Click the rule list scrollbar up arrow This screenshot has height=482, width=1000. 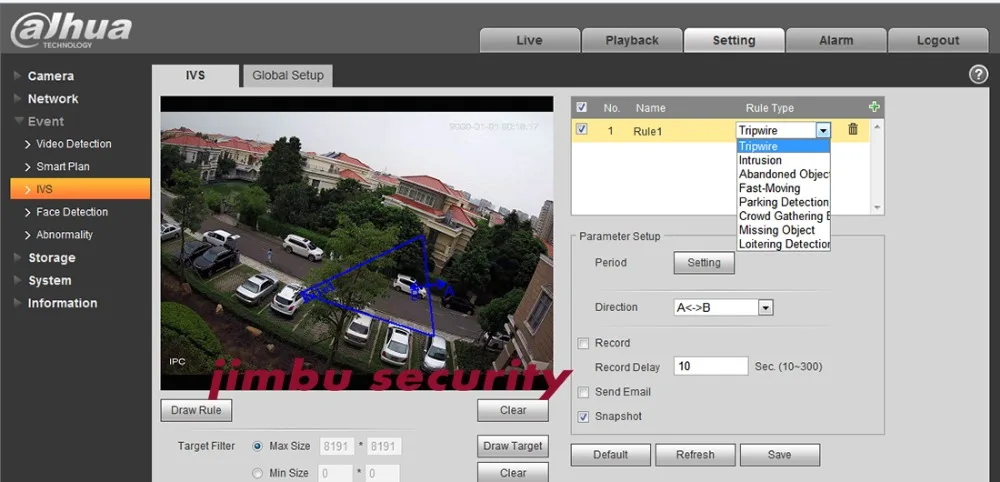coord(878,127)
